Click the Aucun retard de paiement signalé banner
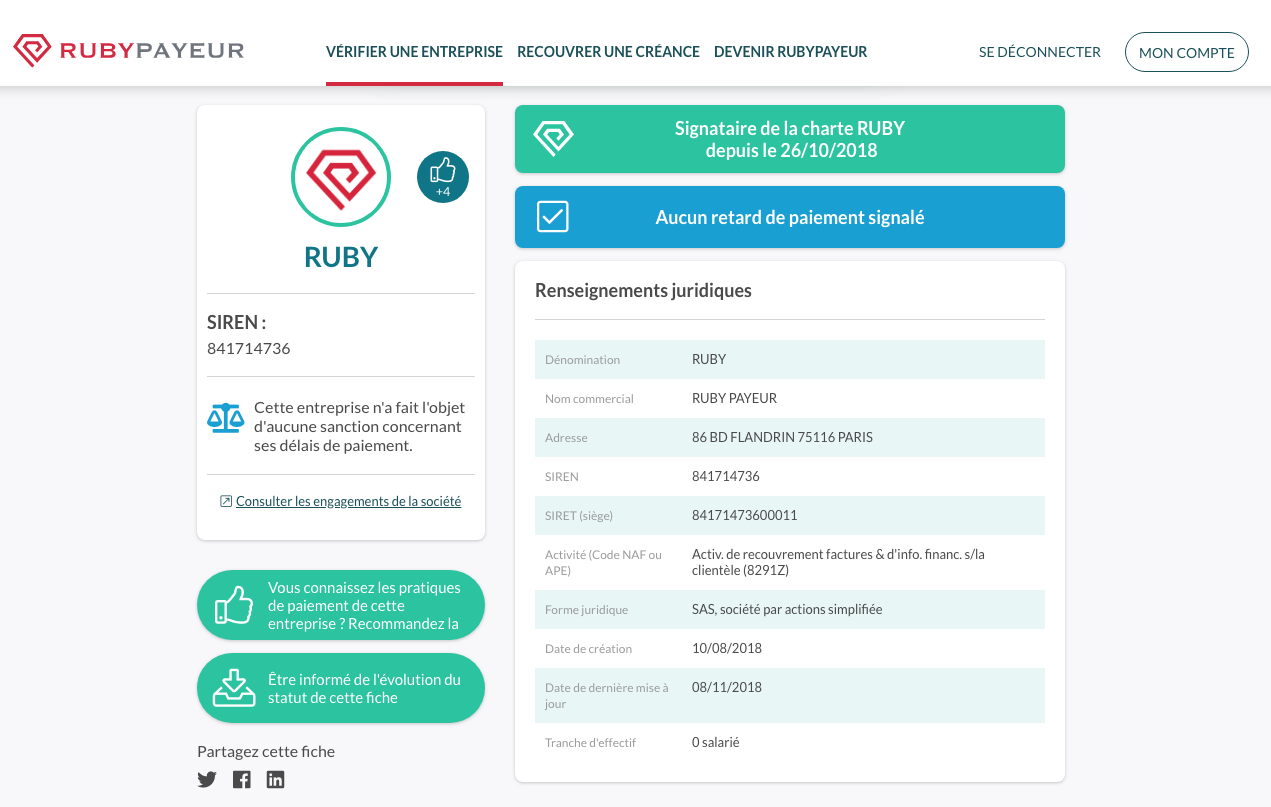 pyautogui.click(x=790, y=217)
